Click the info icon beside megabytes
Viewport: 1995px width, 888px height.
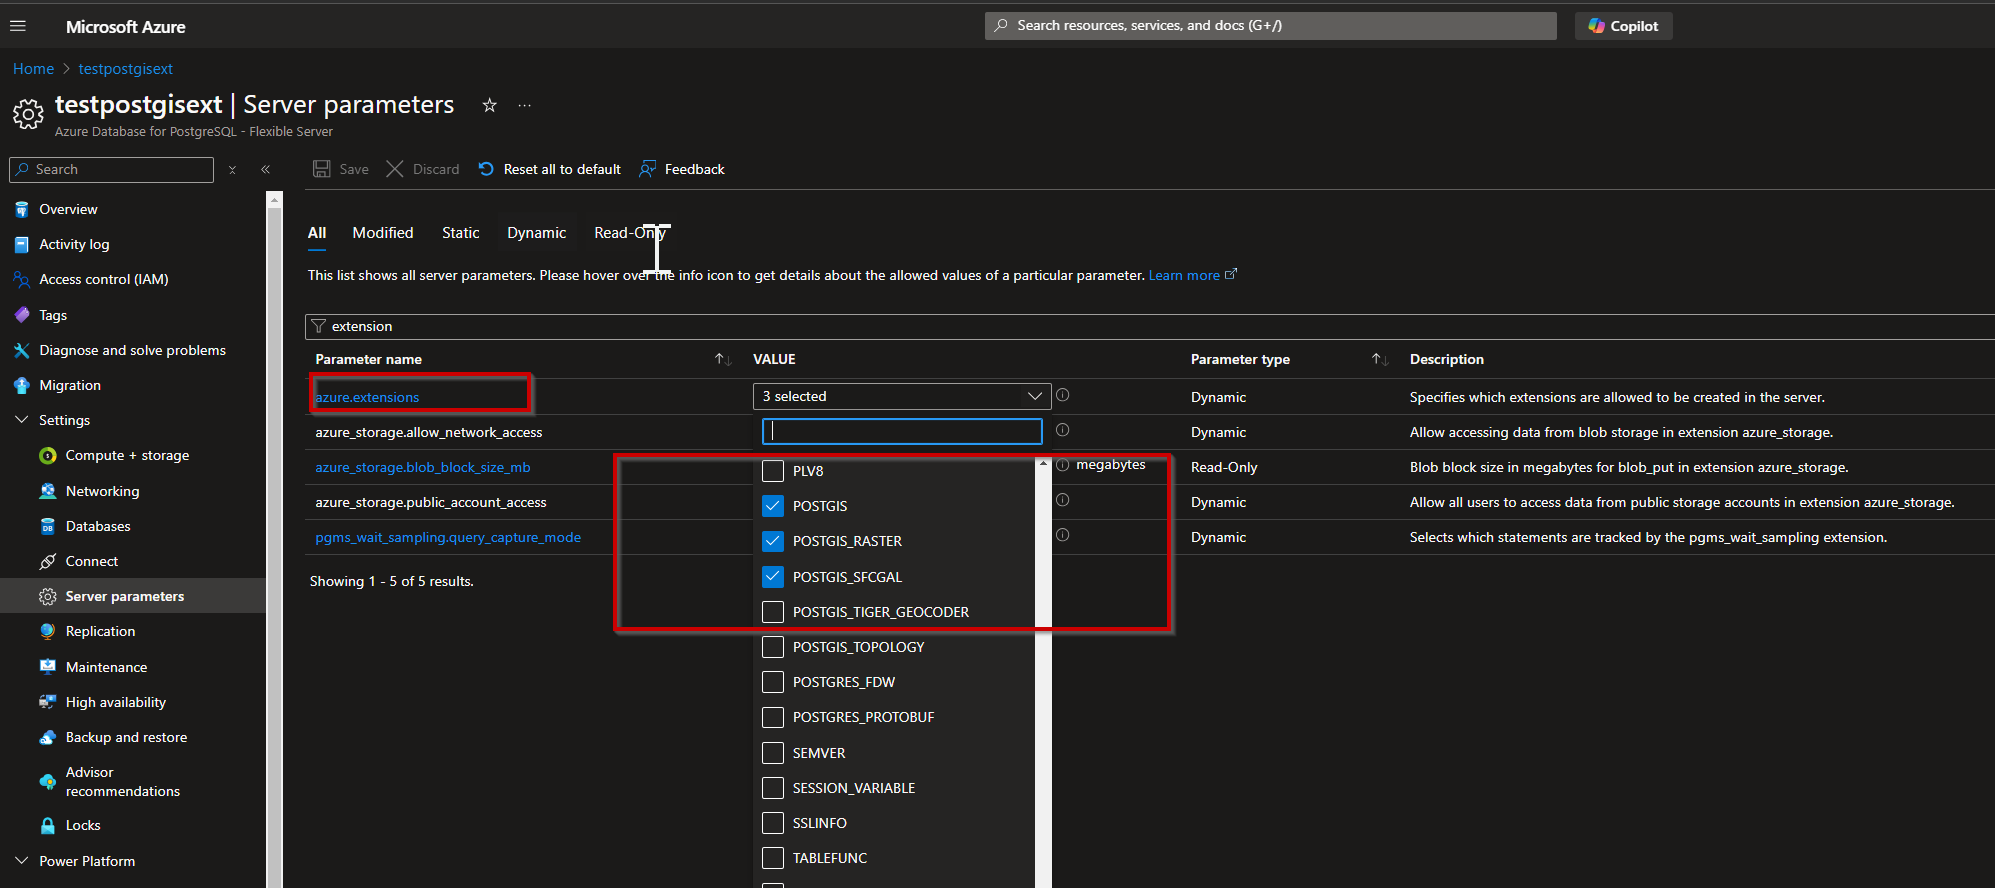click(x=1063, y=465)
